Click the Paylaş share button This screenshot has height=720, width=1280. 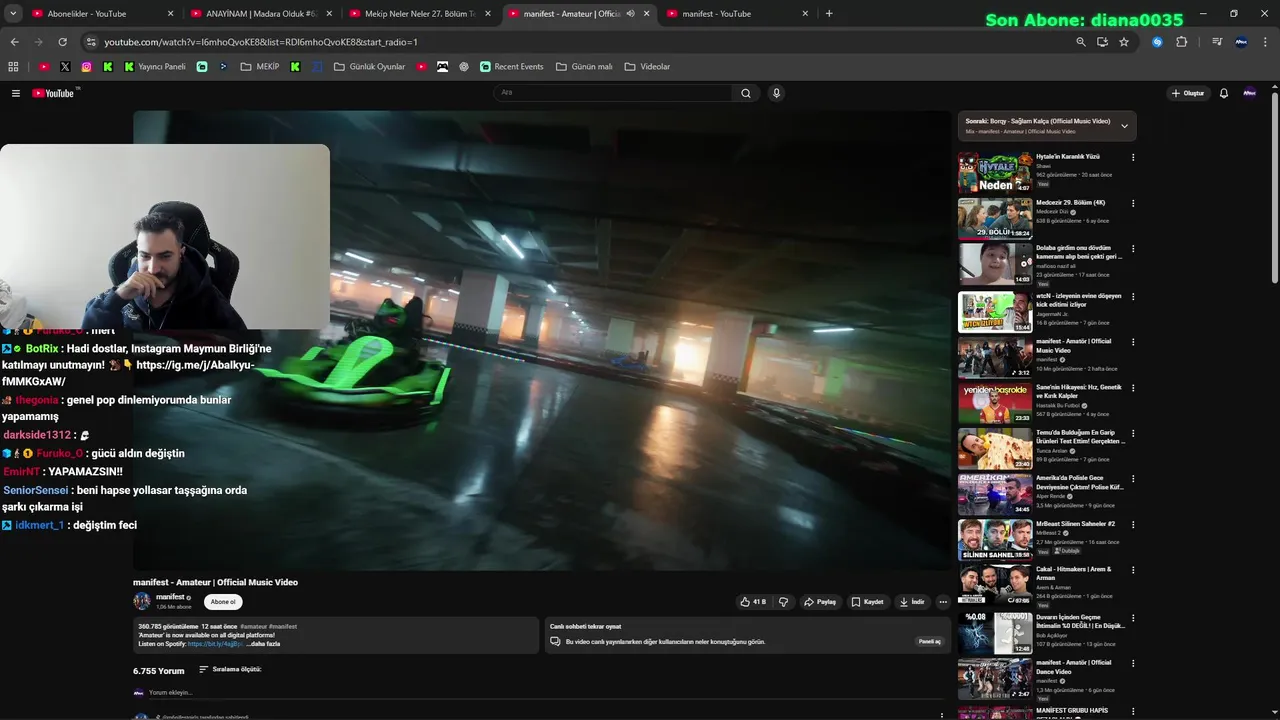tap(820, 602)
